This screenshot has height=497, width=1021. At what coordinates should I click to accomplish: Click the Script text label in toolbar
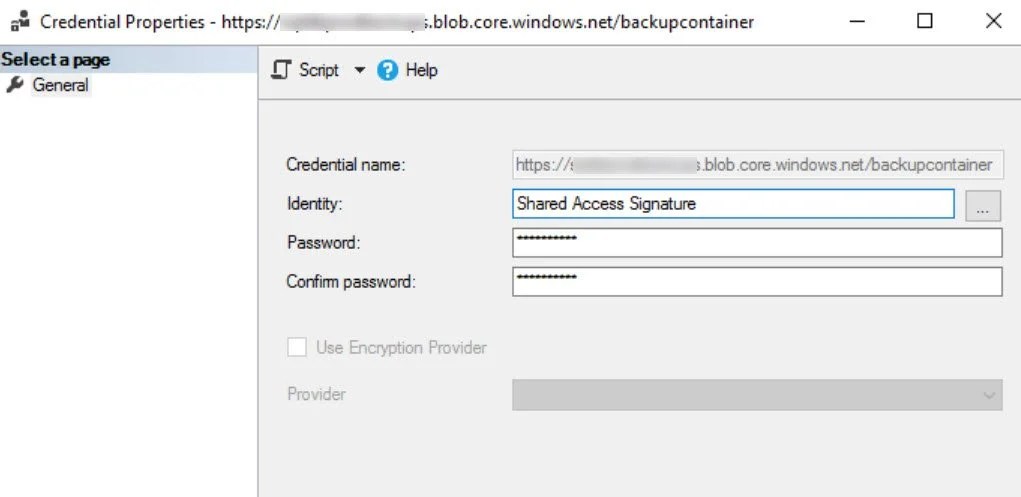pyautogui.click(x=319, y=70)
